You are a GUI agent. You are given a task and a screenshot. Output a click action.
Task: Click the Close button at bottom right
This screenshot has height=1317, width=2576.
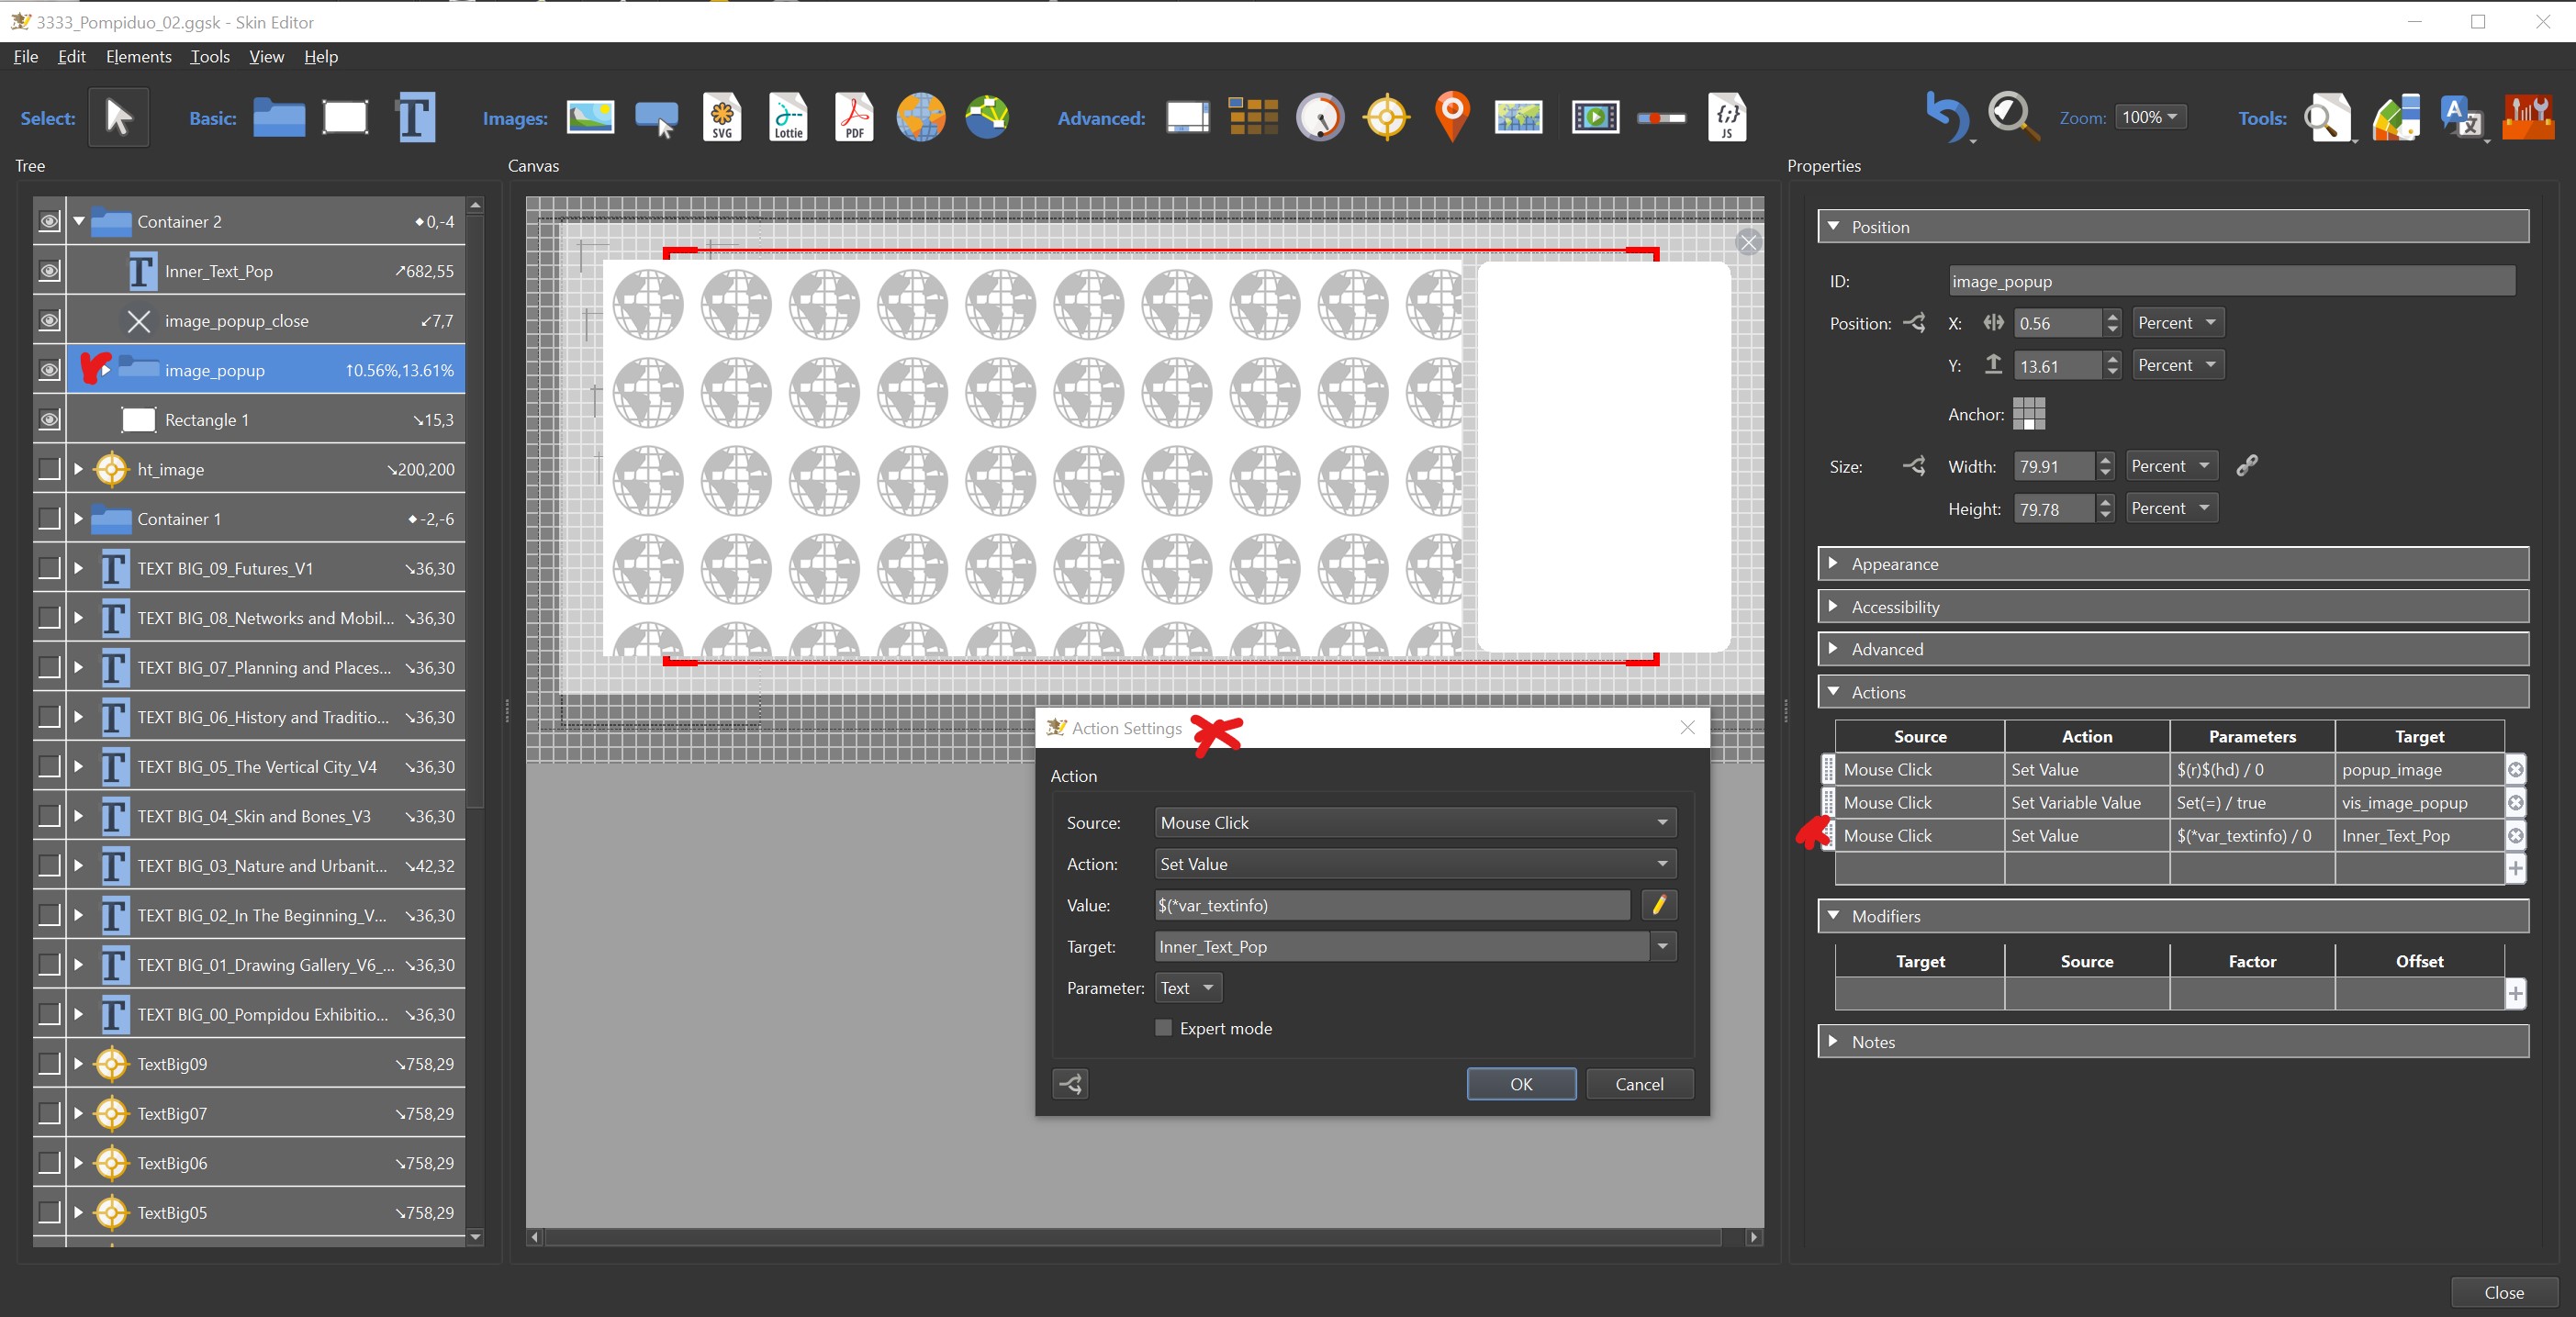click(2504, 1292)
